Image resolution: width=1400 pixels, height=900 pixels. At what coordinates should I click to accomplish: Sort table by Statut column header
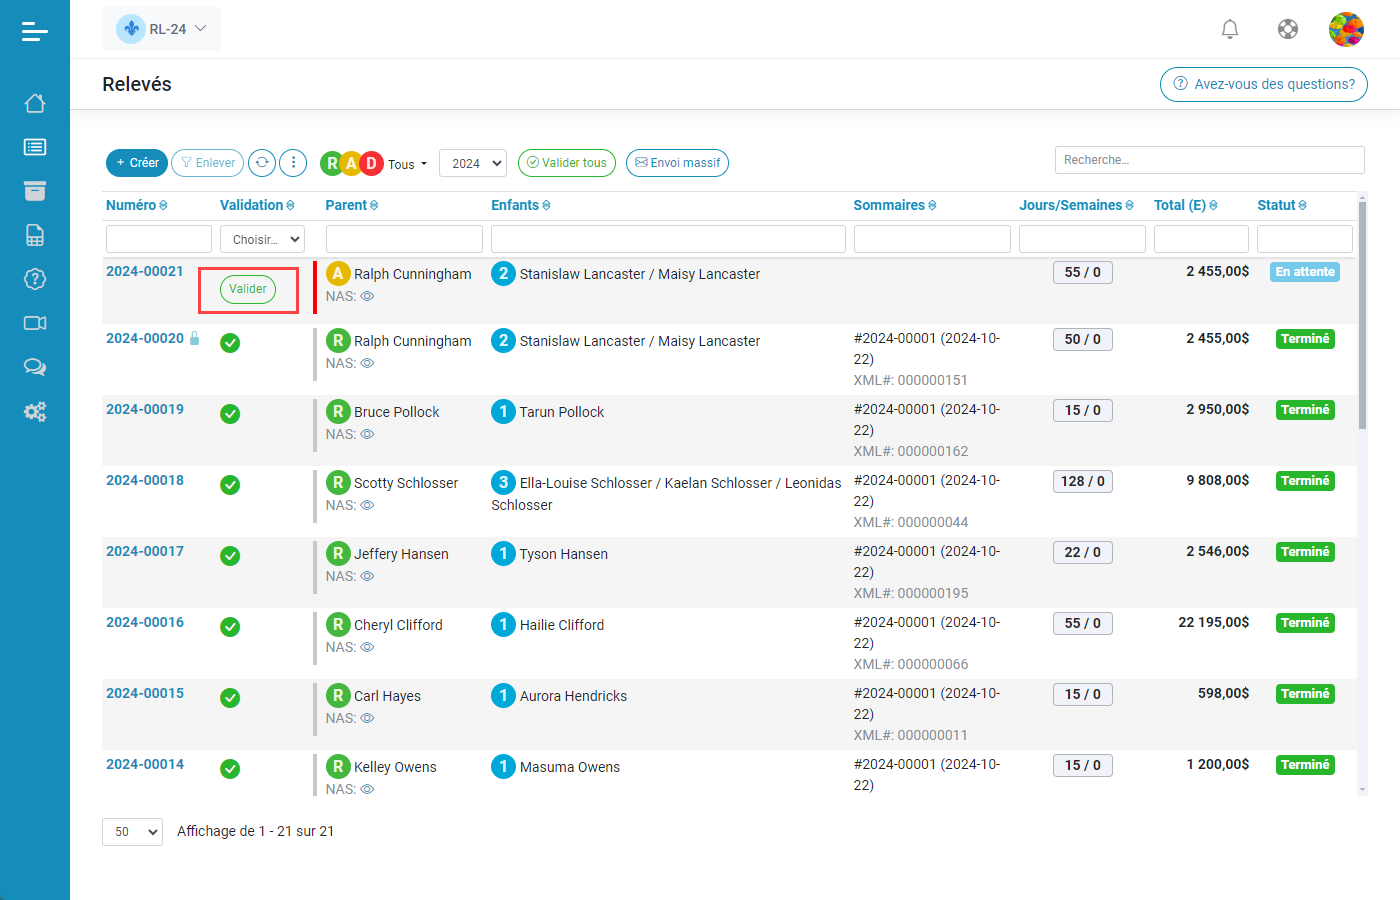coord(1281,205)
